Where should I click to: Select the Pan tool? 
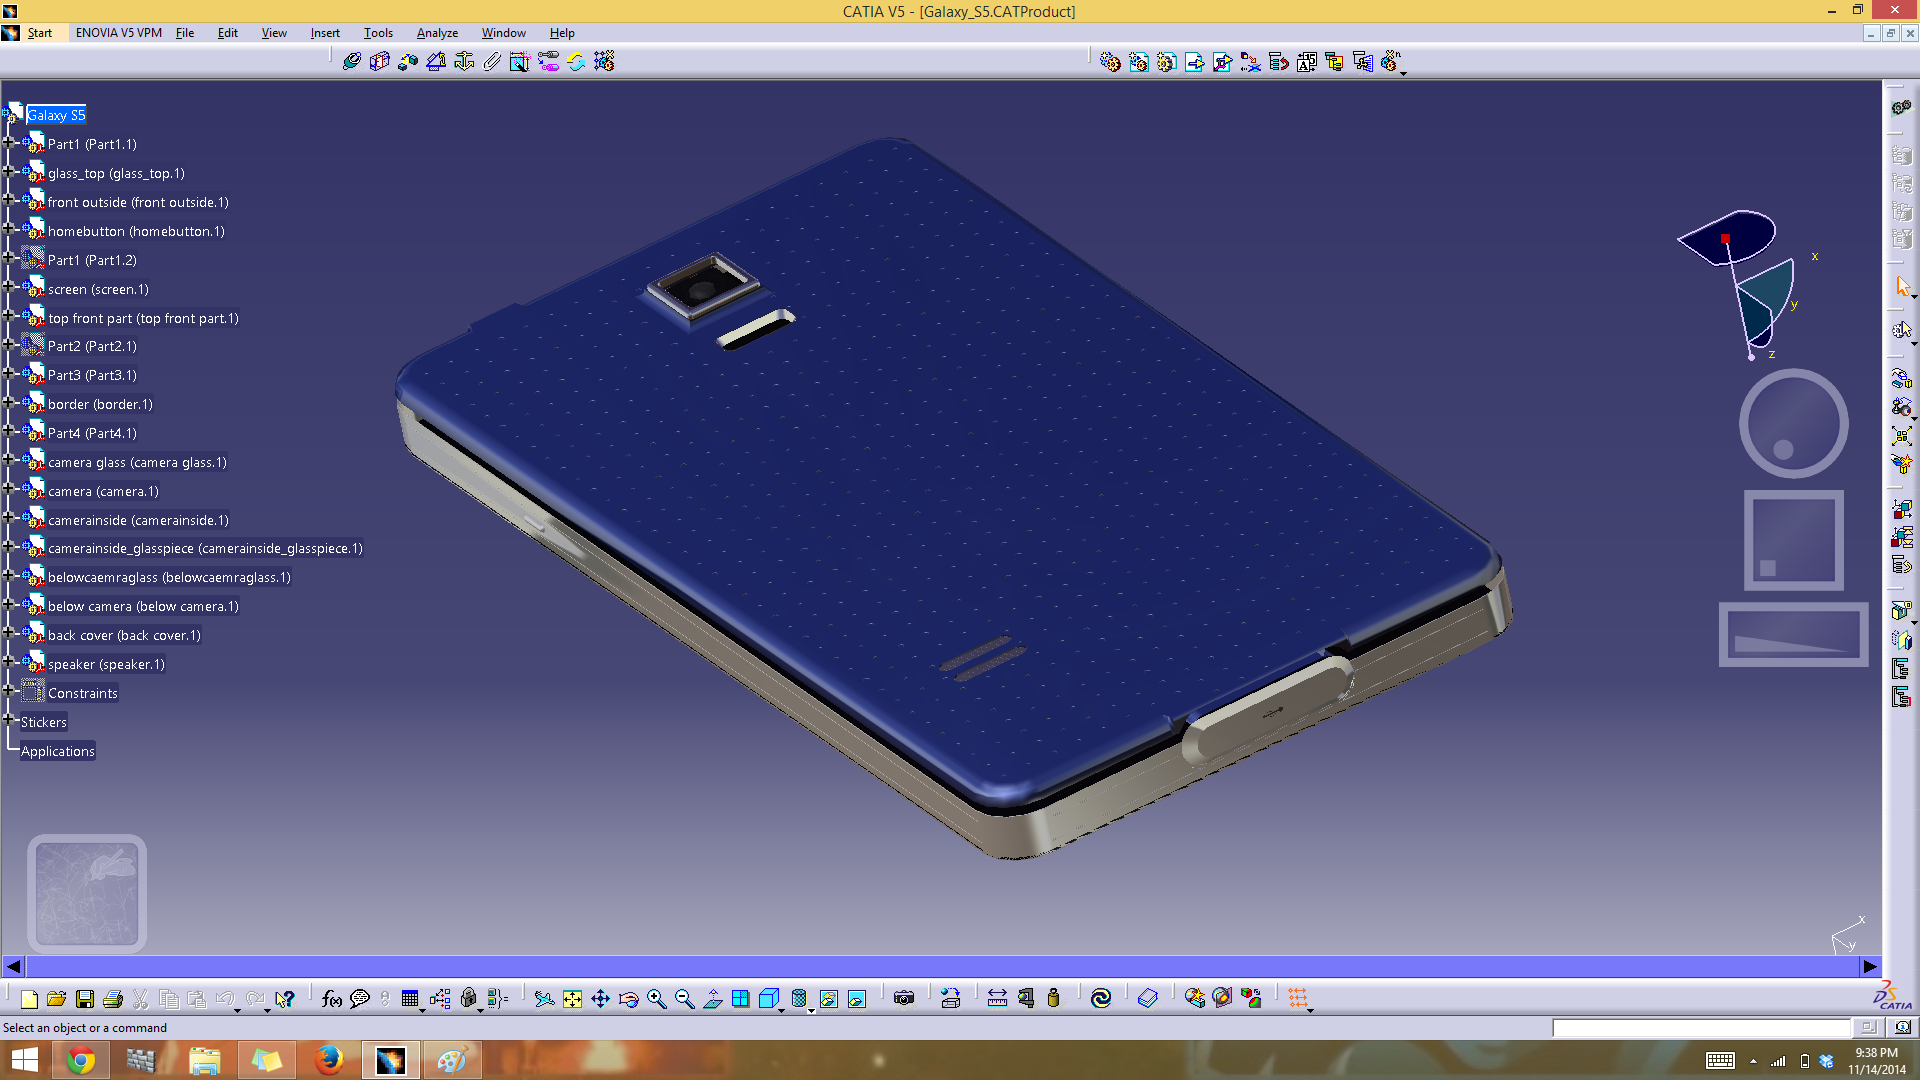tap(600, 998)
